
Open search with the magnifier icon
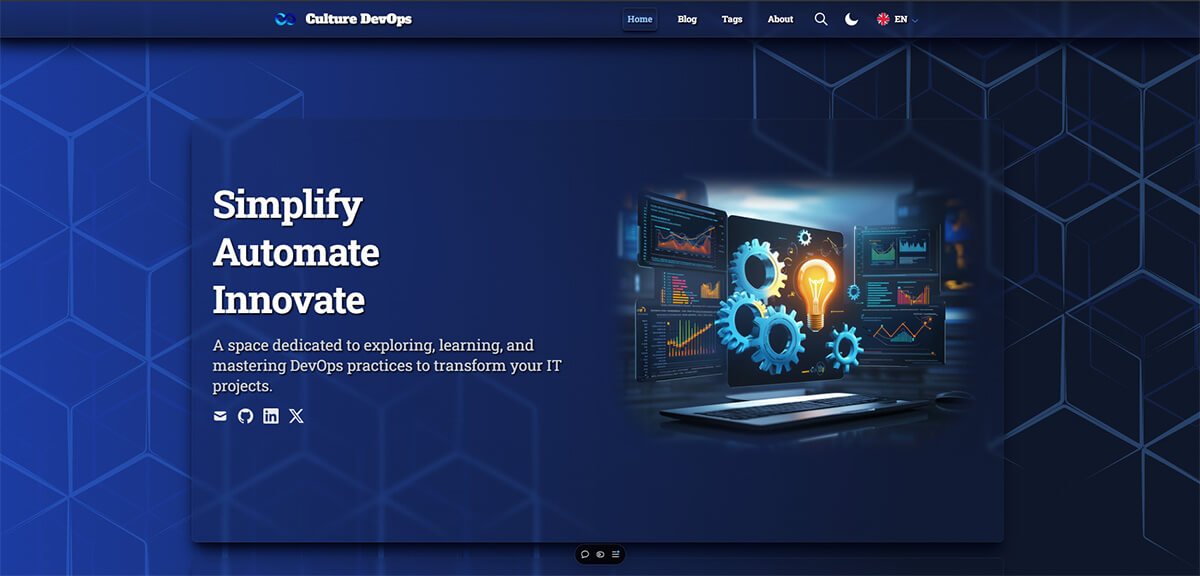821,19
